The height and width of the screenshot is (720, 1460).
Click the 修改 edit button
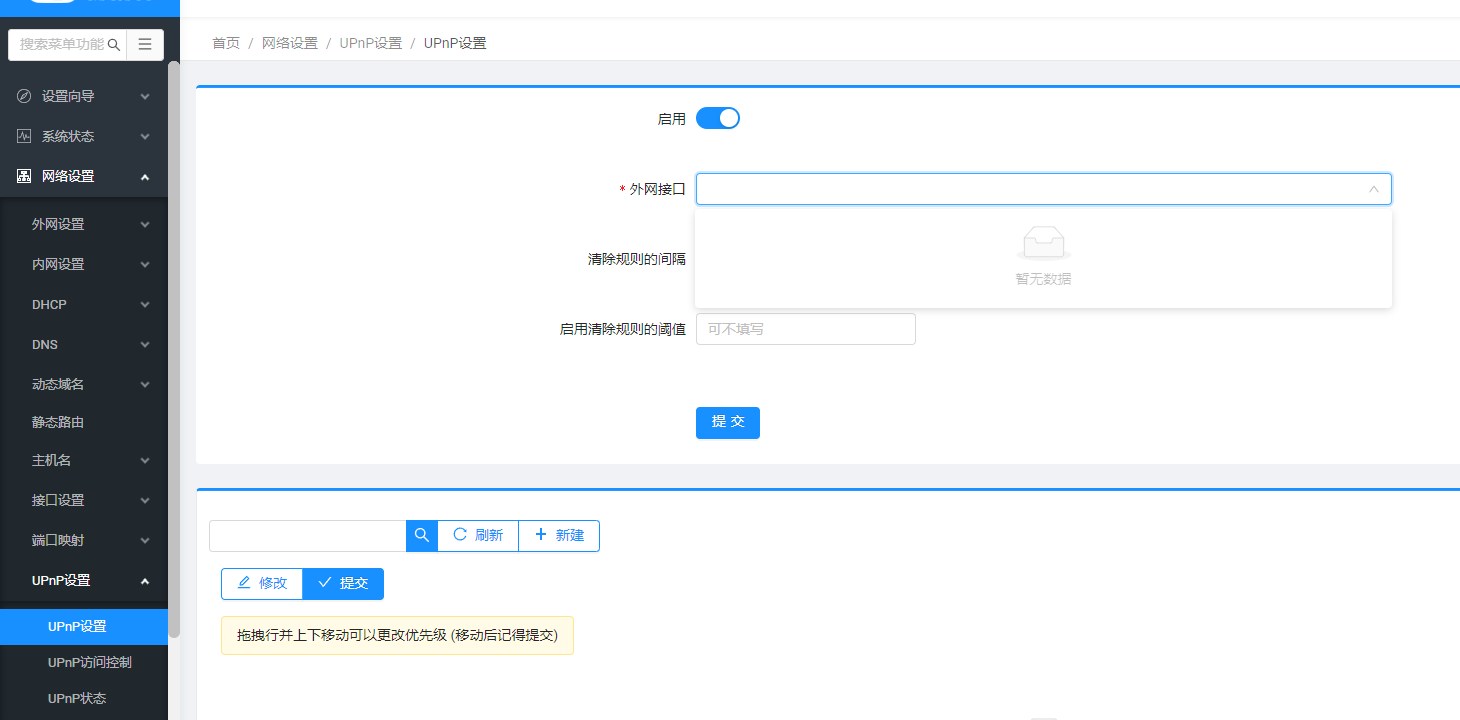pyautogui.click(x=262, y=583)
